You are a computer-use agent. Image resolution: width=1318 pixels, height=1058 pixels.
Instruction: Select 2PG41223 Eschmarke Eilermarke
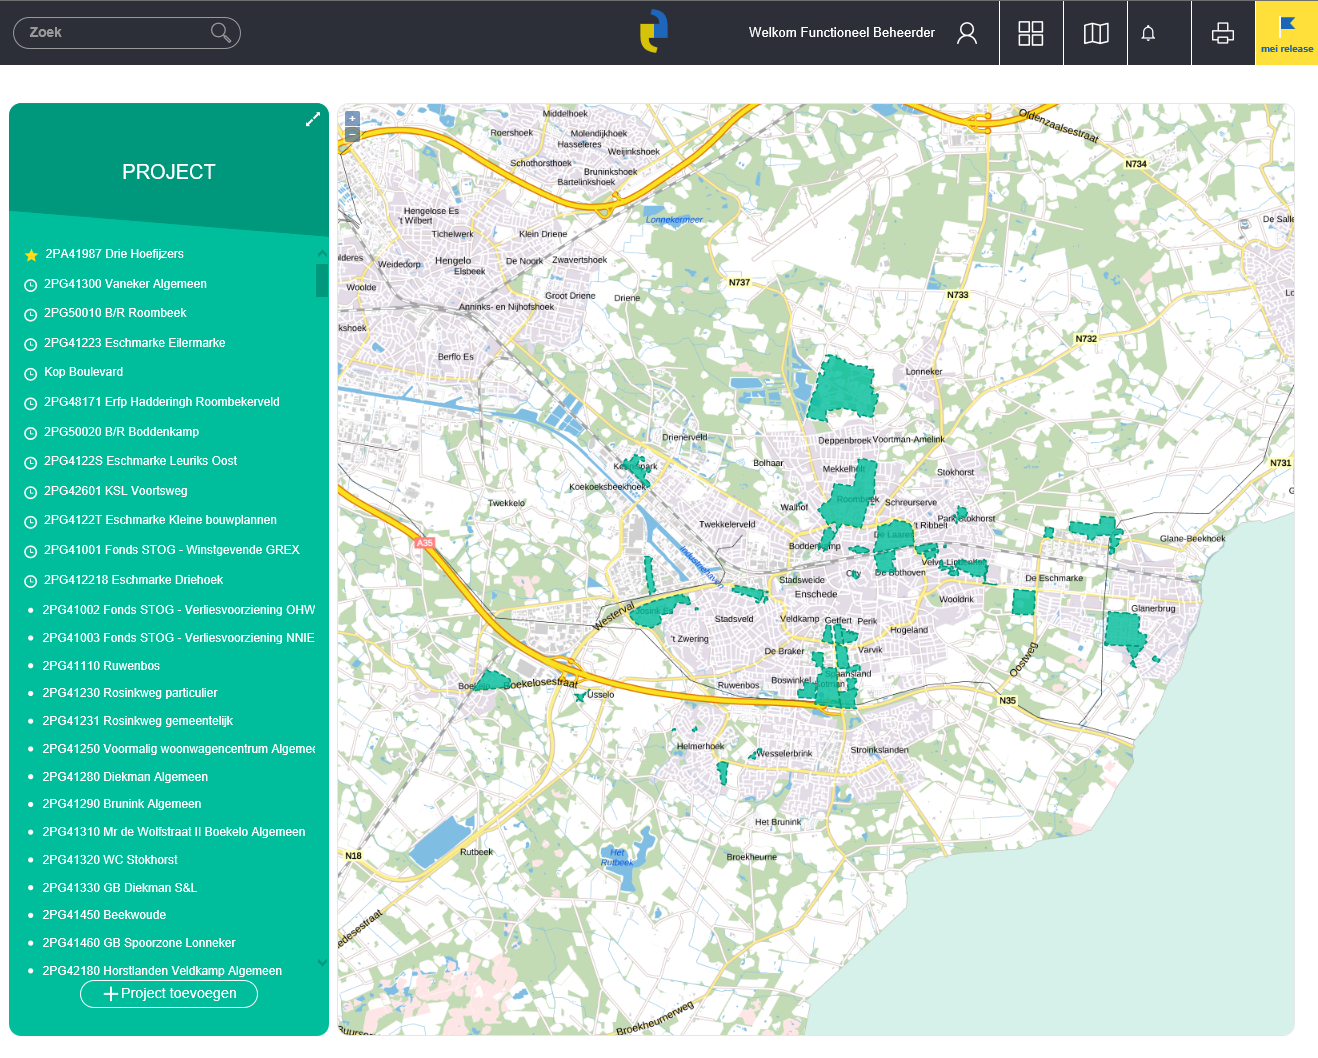coord(135,343)
